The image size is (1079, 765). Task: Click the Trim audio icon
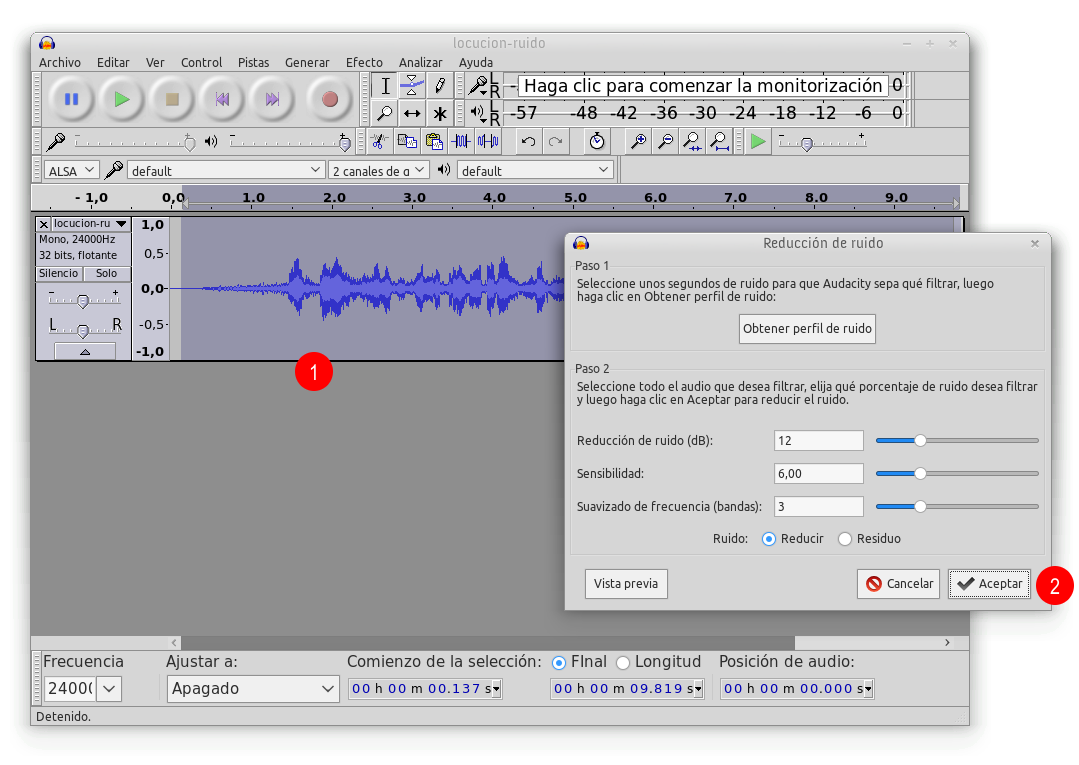pyautogui.click(x=461, y=142)
